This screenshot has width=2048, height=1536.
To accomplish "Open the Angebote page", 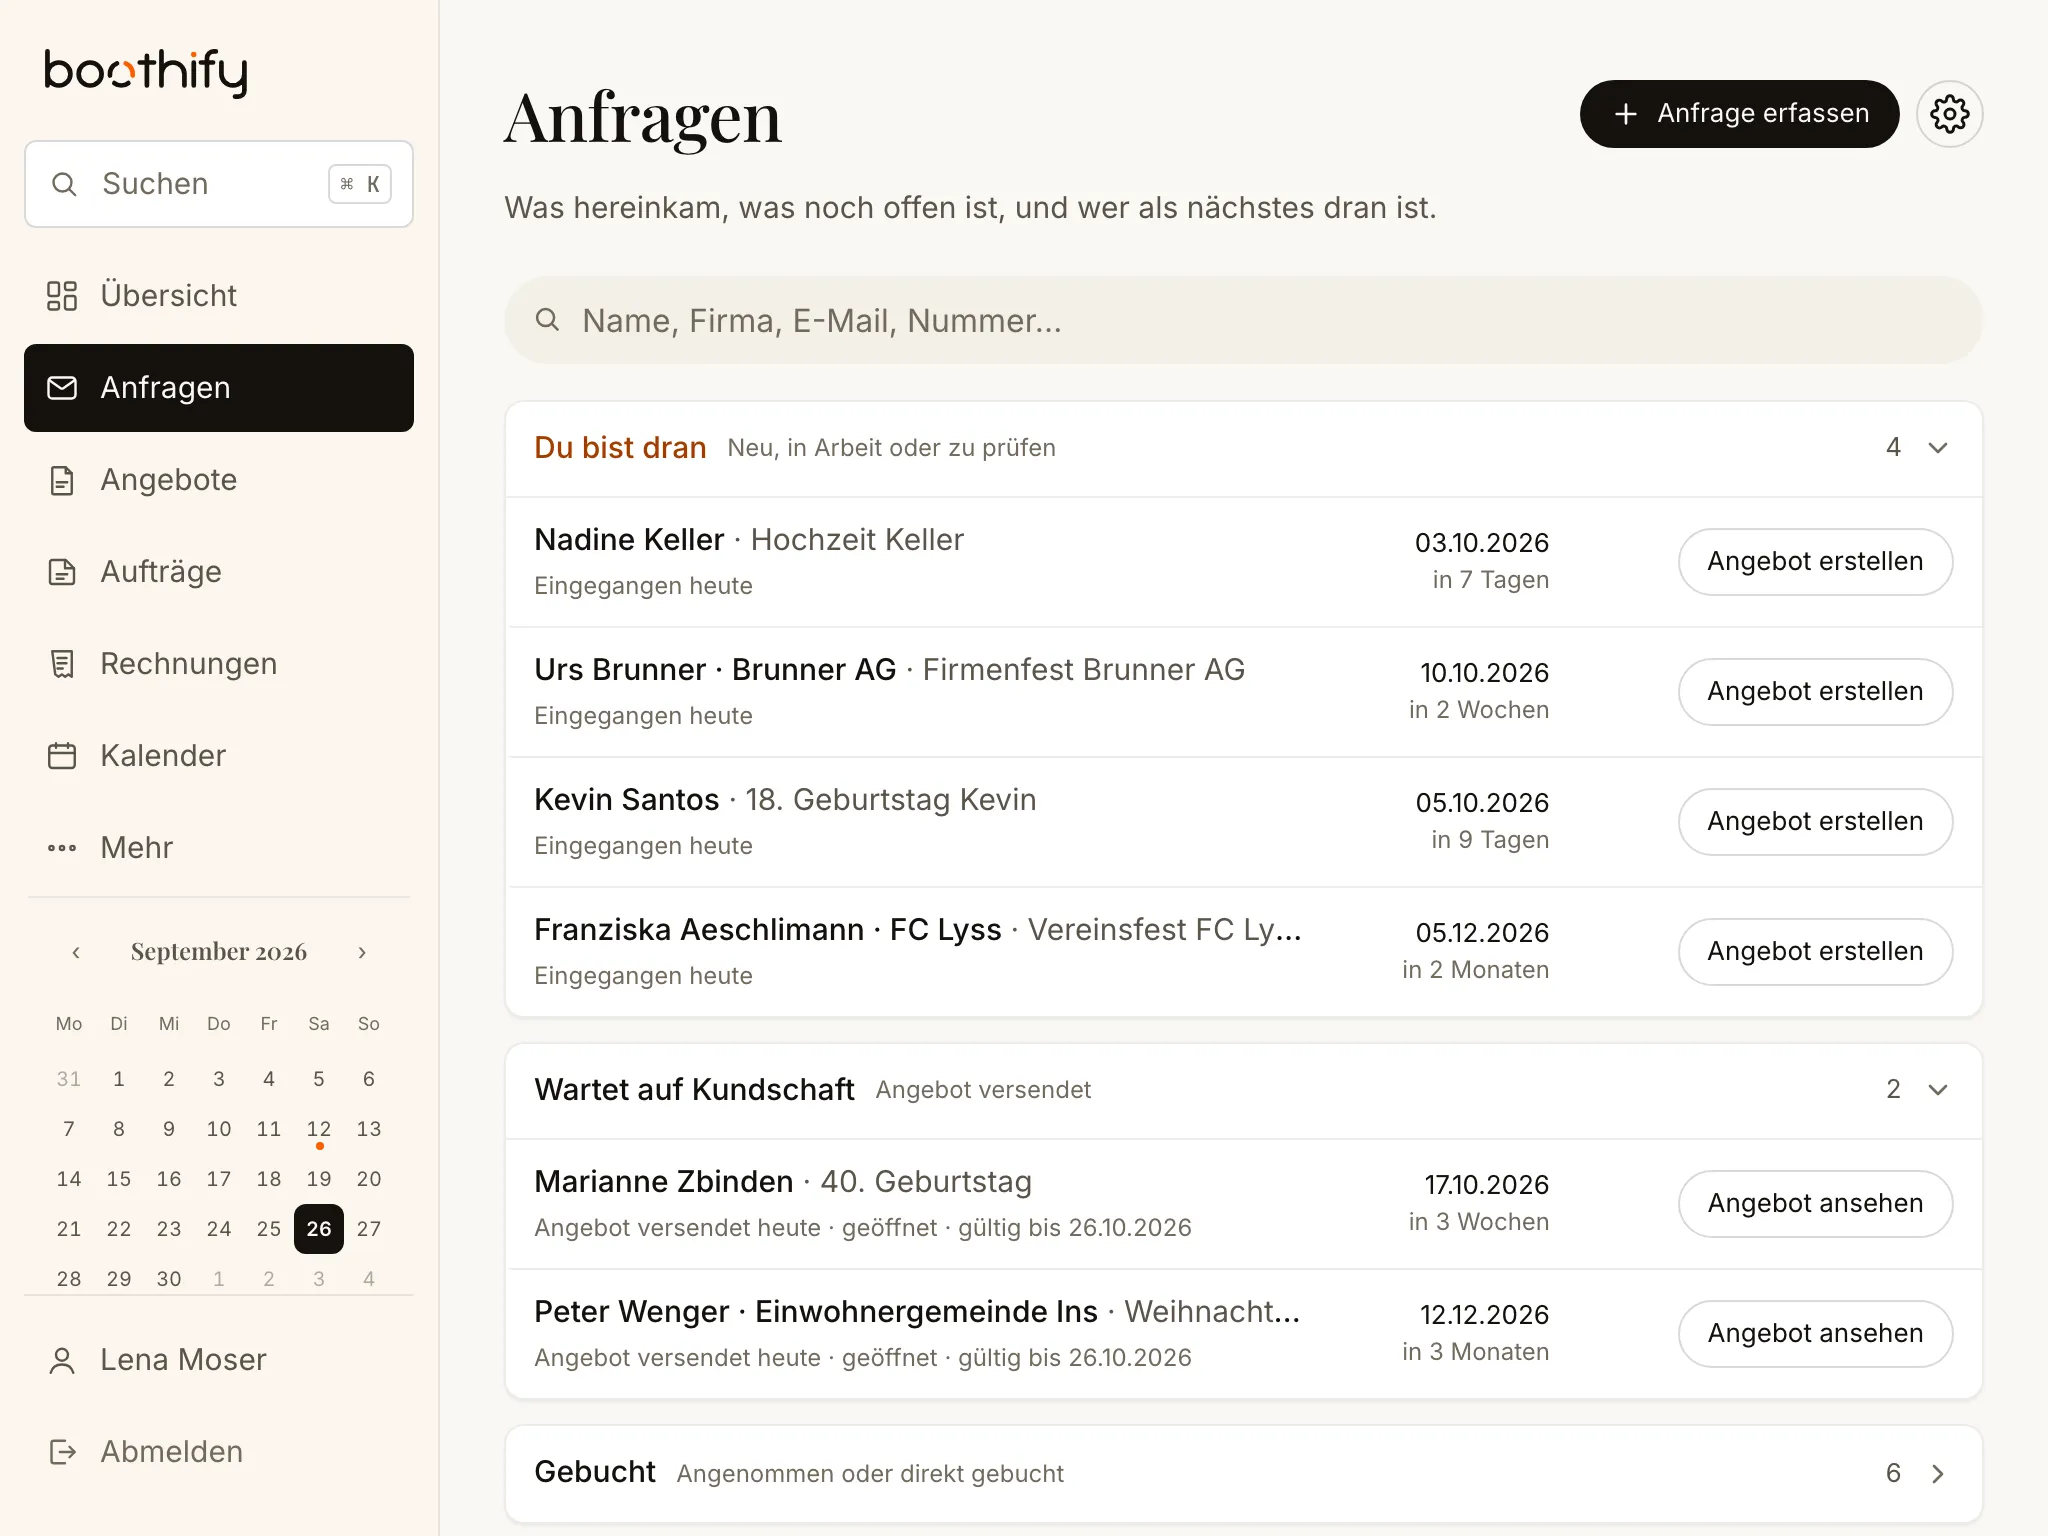I will click(219, 480).
